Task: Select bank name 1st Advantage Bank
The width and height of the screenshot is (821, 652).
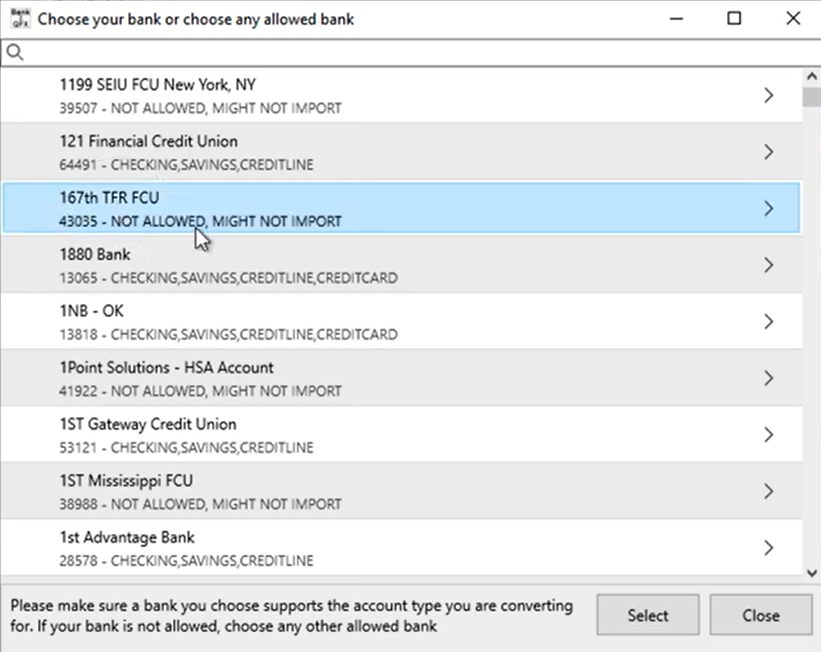Action: (x=127, y=537)
